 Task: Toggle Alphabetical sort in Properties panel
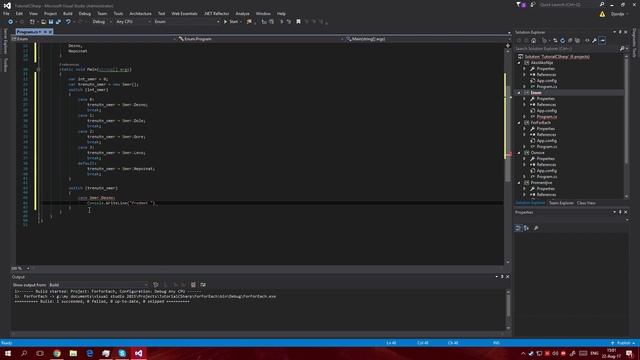coord(526,228)
